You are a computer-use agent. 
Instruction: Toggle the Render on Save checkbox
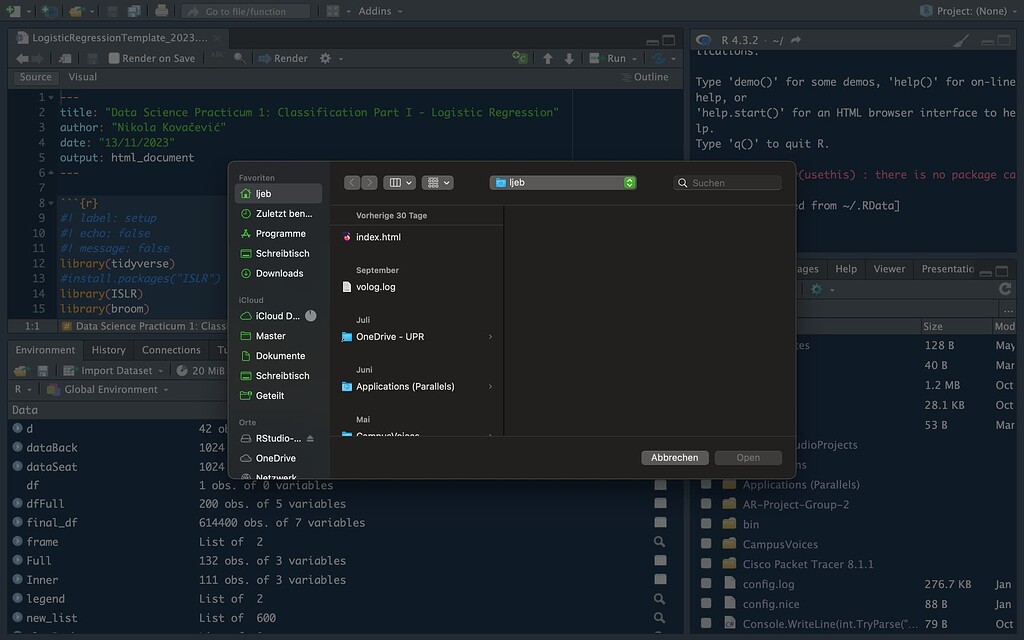click(x=114, y=59)
